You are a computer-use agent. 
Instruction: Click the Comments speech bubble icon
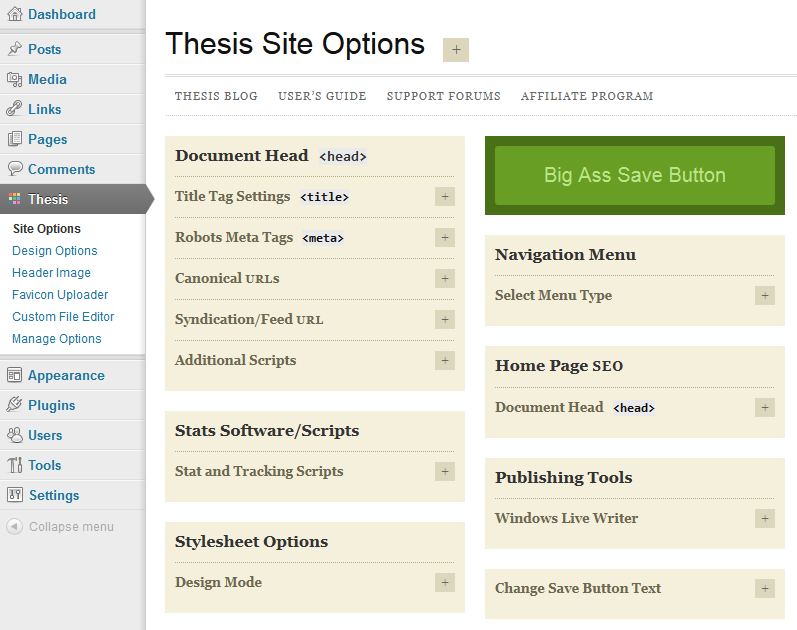pyautogui.click(x=15, y=168)
